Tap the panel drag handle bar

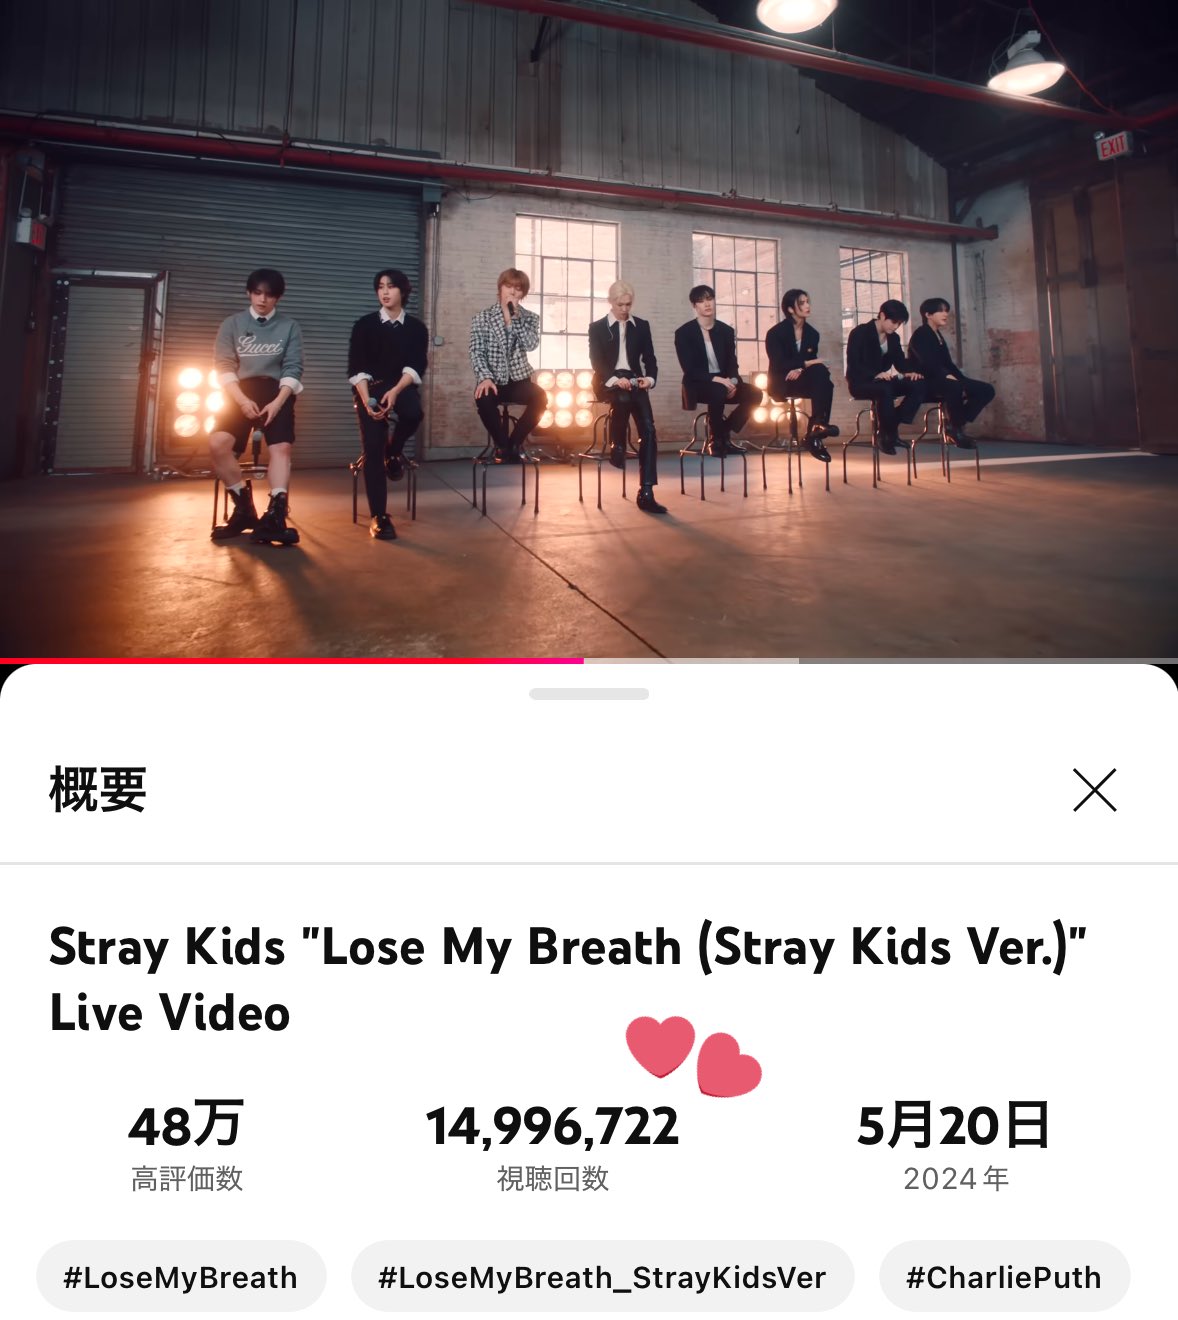tap(589, 694)
